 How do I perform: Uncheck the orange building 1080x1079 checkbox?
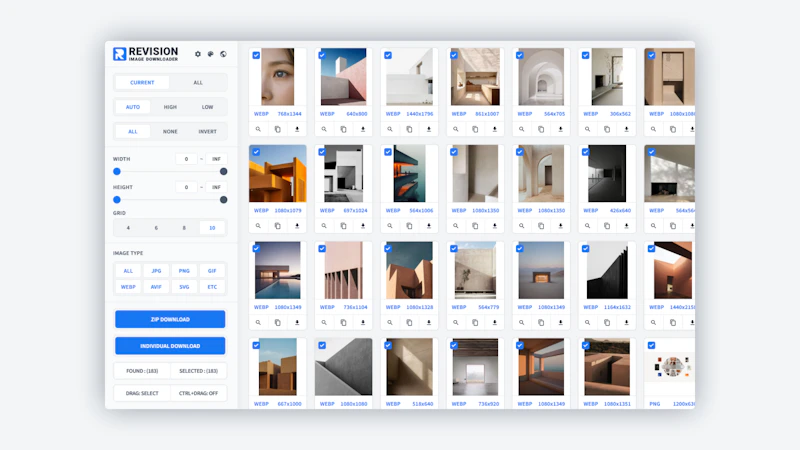point(256,152)
